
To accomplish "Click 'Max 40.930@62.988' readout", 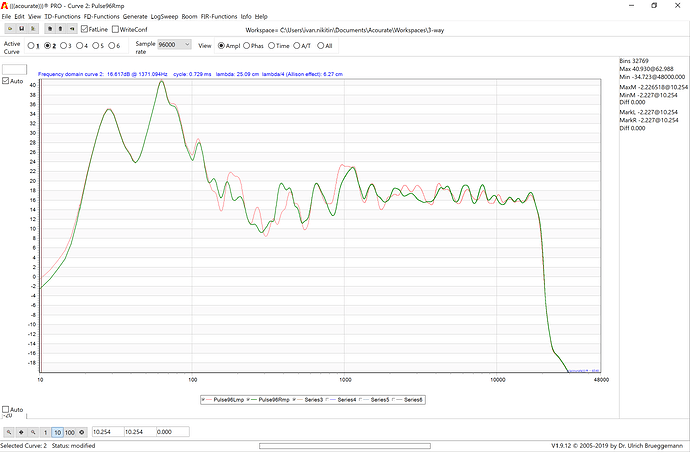I will coord(646,69).
